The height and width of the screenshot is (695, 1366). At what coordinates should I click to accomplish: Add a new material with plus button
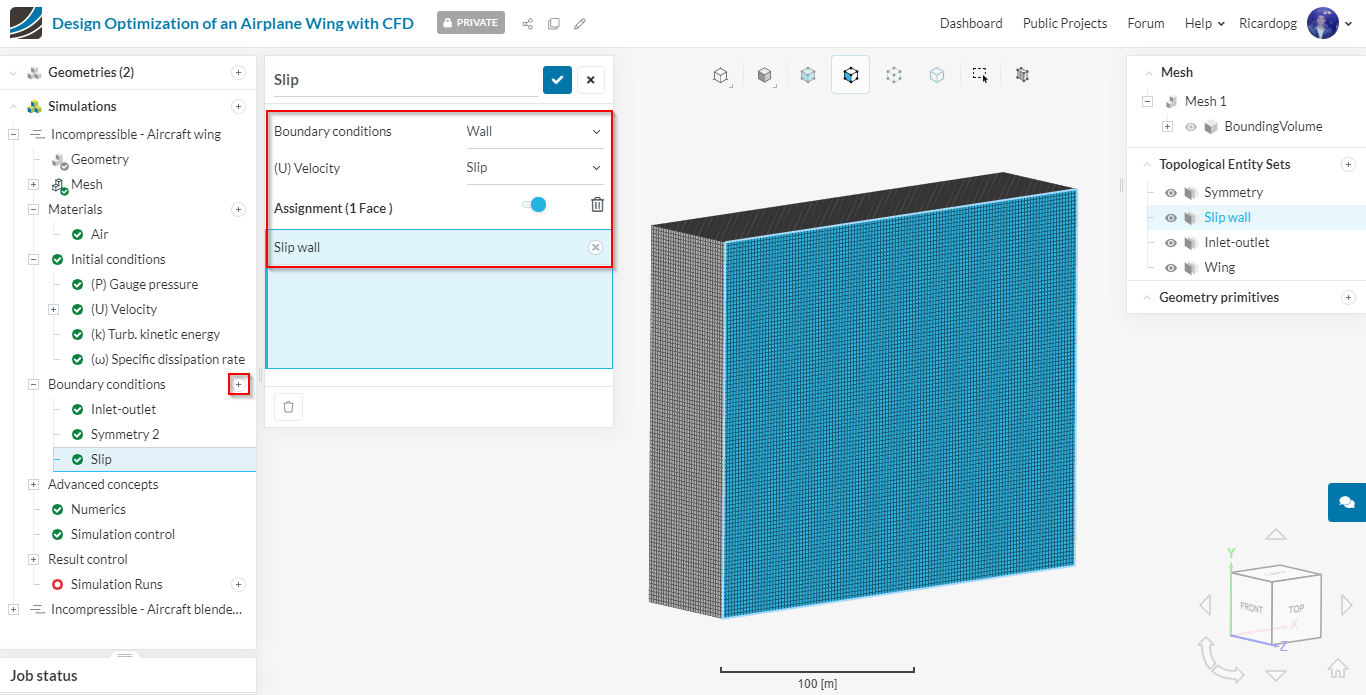click(238, 209)
